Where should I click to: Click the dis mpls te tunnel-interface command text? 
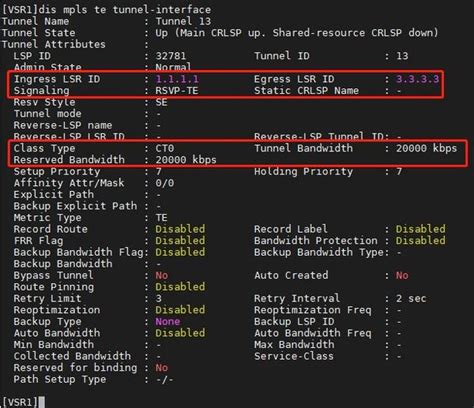tap(125, 10)
